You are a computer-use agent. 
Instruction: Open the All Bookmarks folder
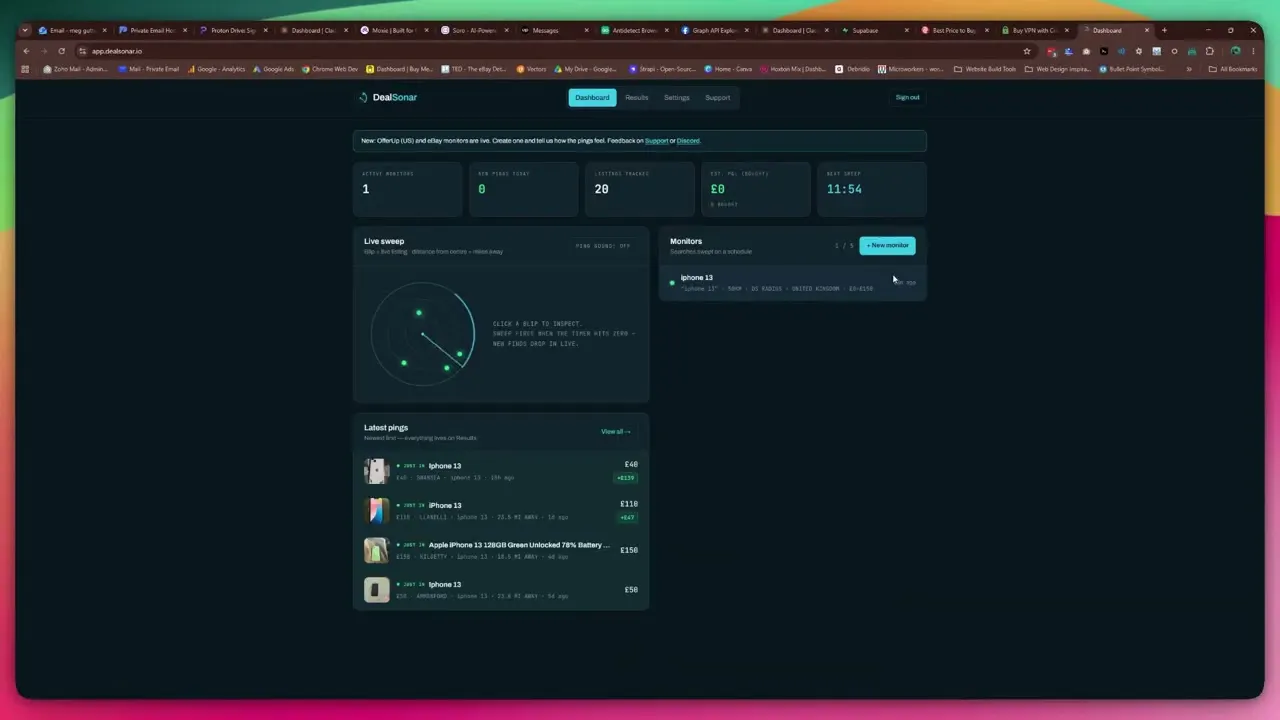click(1233, 69)
